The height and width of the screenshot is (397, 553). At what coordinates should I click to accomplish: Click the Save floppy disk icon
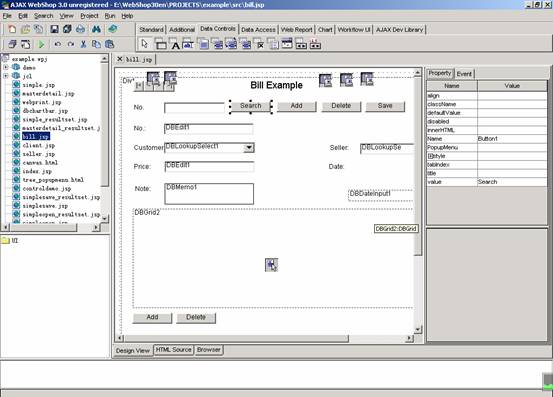tap(54, 29)
